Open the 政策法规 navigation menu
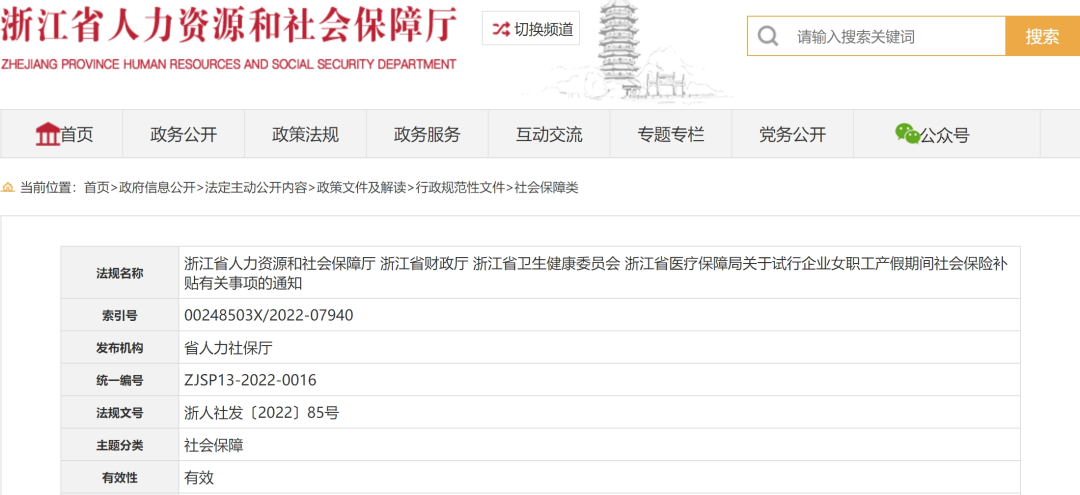This screenshot has height=495, width=1080. (305, 135)
